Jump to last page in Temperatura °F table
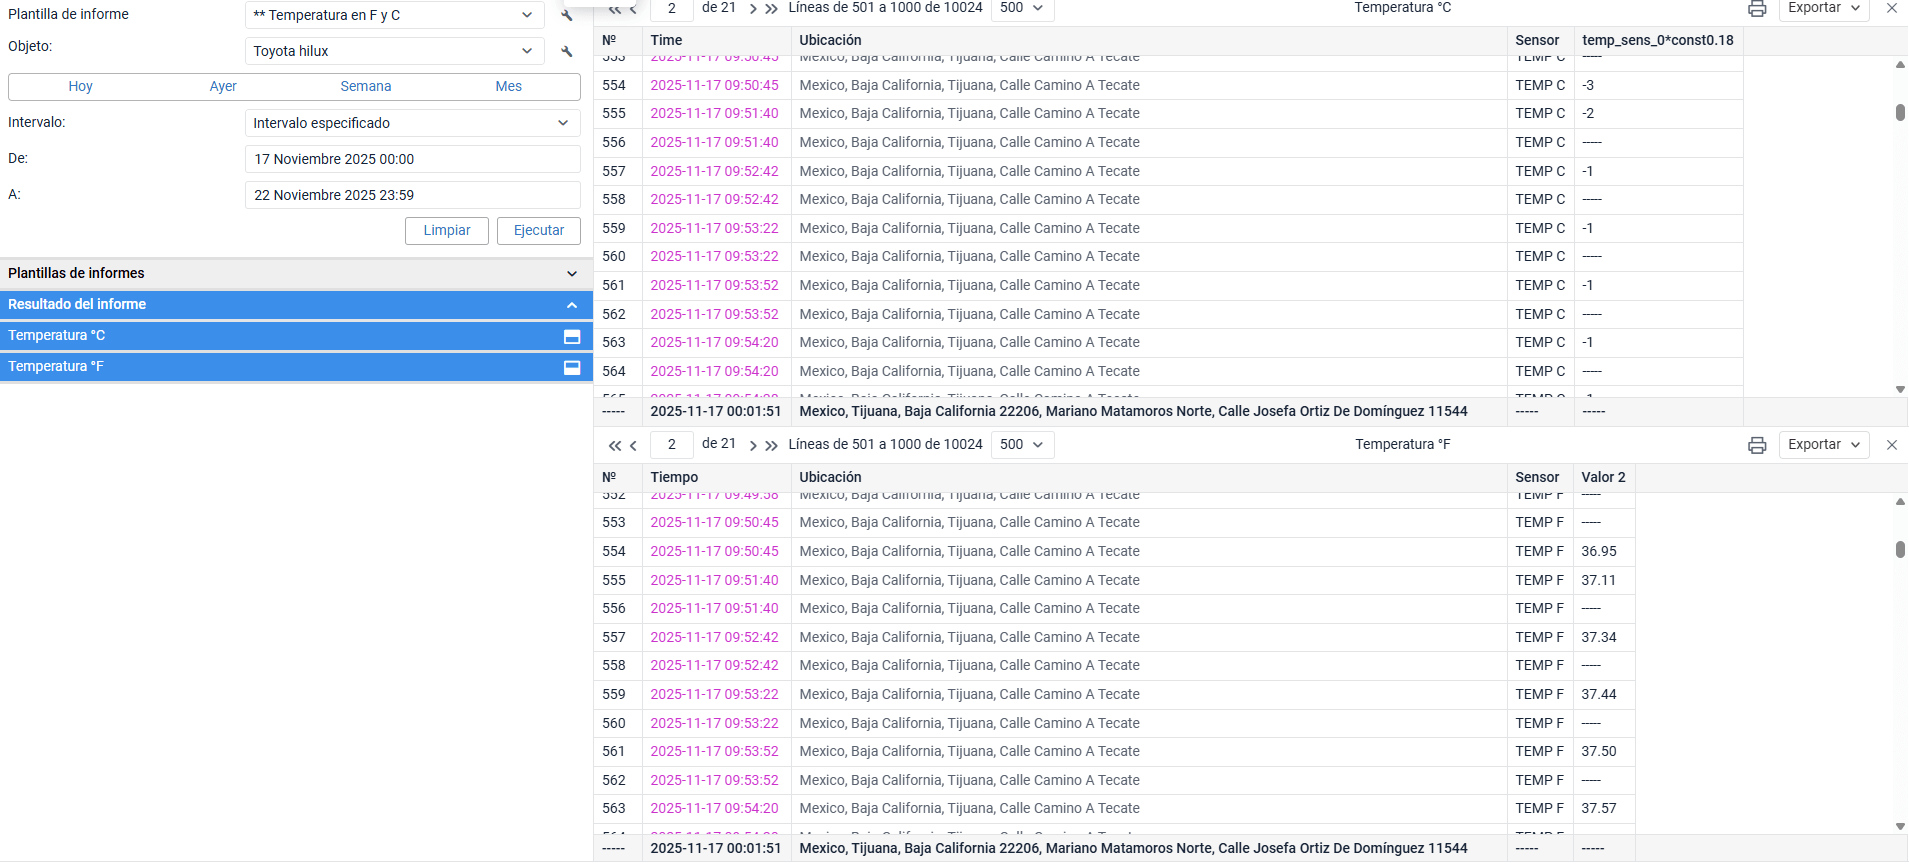 pyautogui.click(x=771, y=445)
